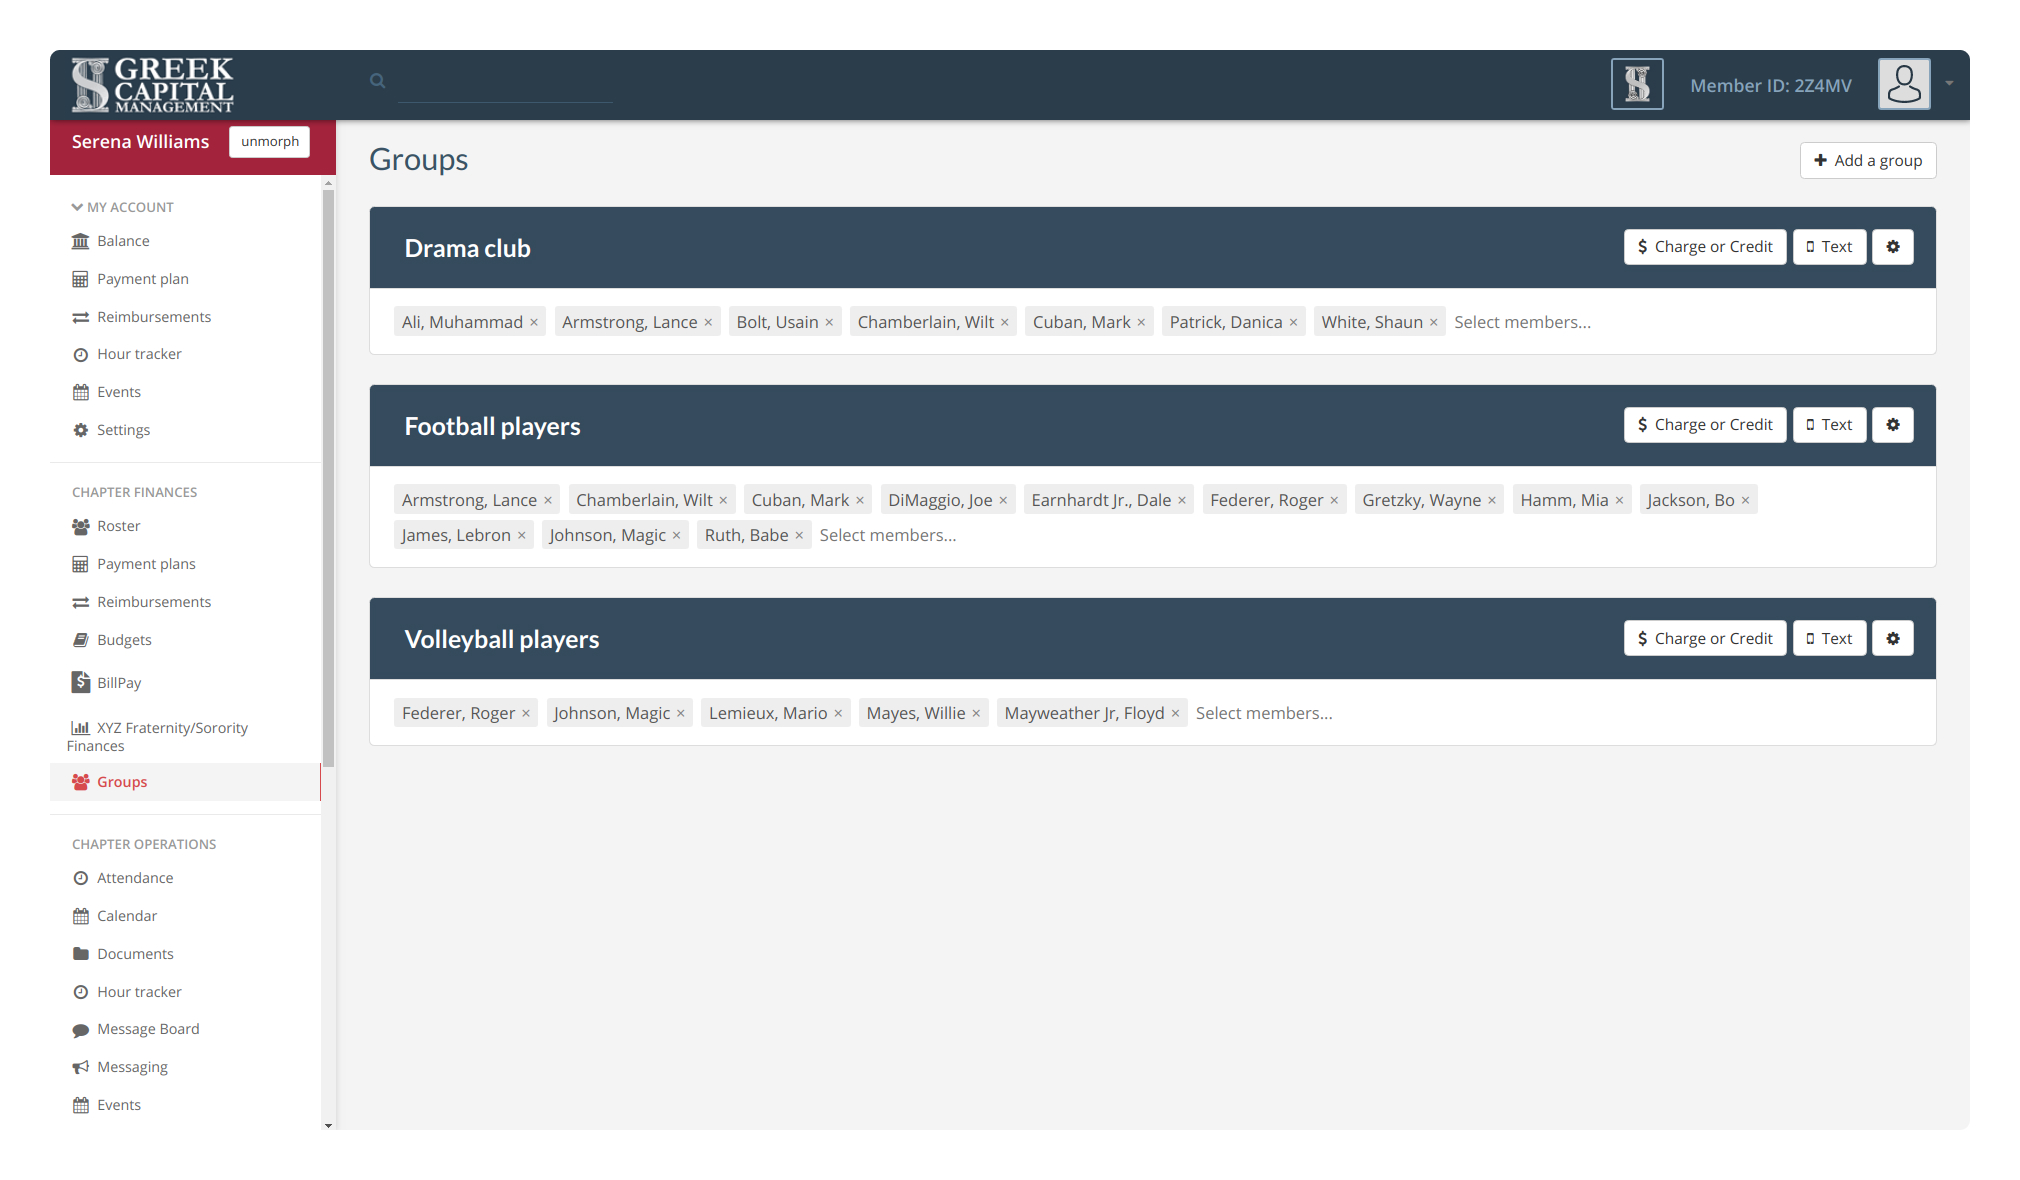Click the Attendance sidebar icon
Image resolution: width=2020 pixels, height=1180 pixels.
(79, 877)
